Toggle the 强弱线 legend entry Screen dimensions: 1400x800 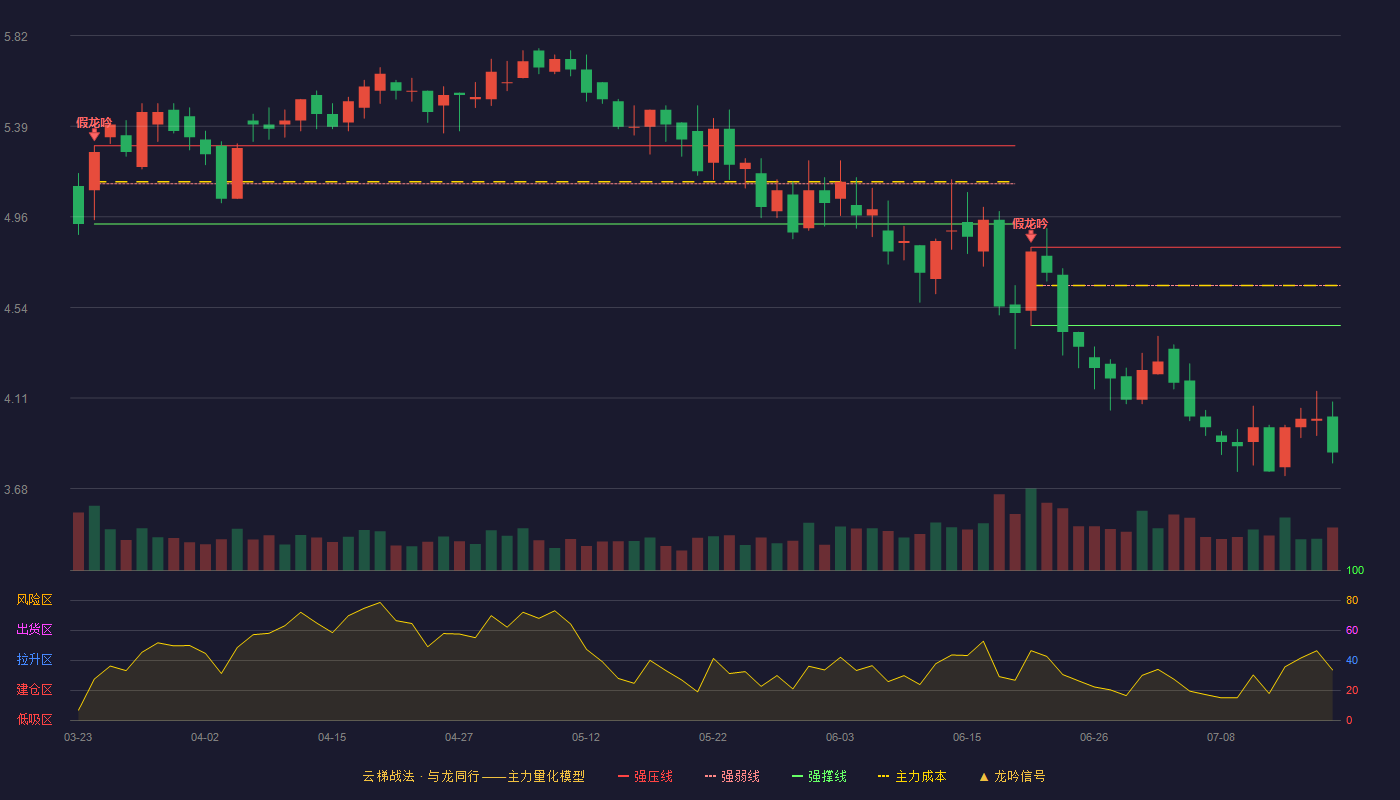tap(732, 776)
